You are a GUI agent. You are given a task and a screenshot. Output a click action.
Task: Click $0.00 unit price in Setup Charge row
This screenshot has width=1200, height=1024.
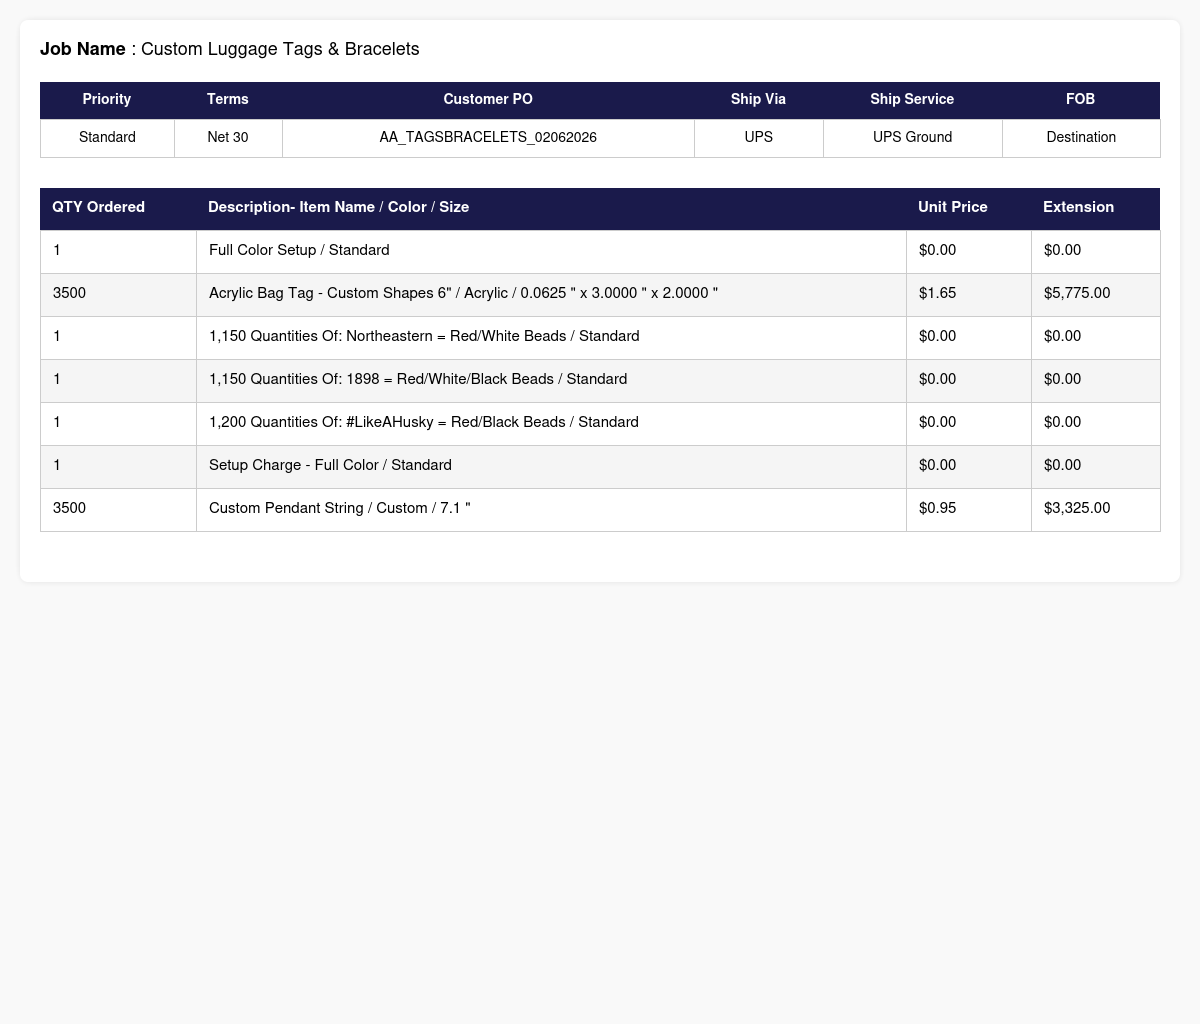937,465
